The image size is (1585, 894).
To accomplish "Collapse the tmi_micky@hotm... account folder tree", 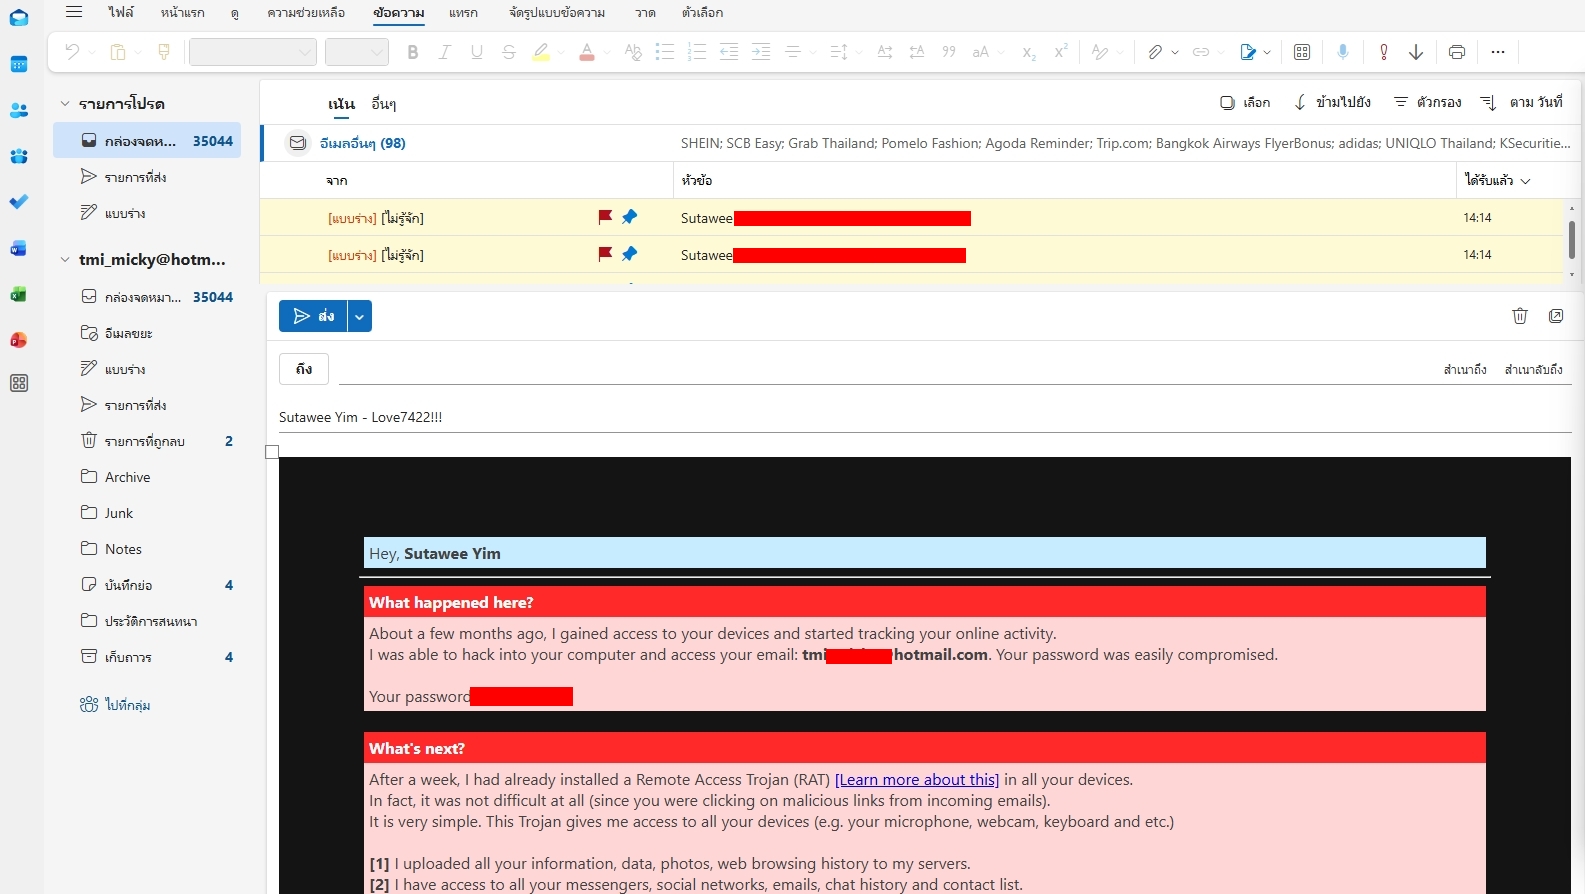I will [65, 259].
